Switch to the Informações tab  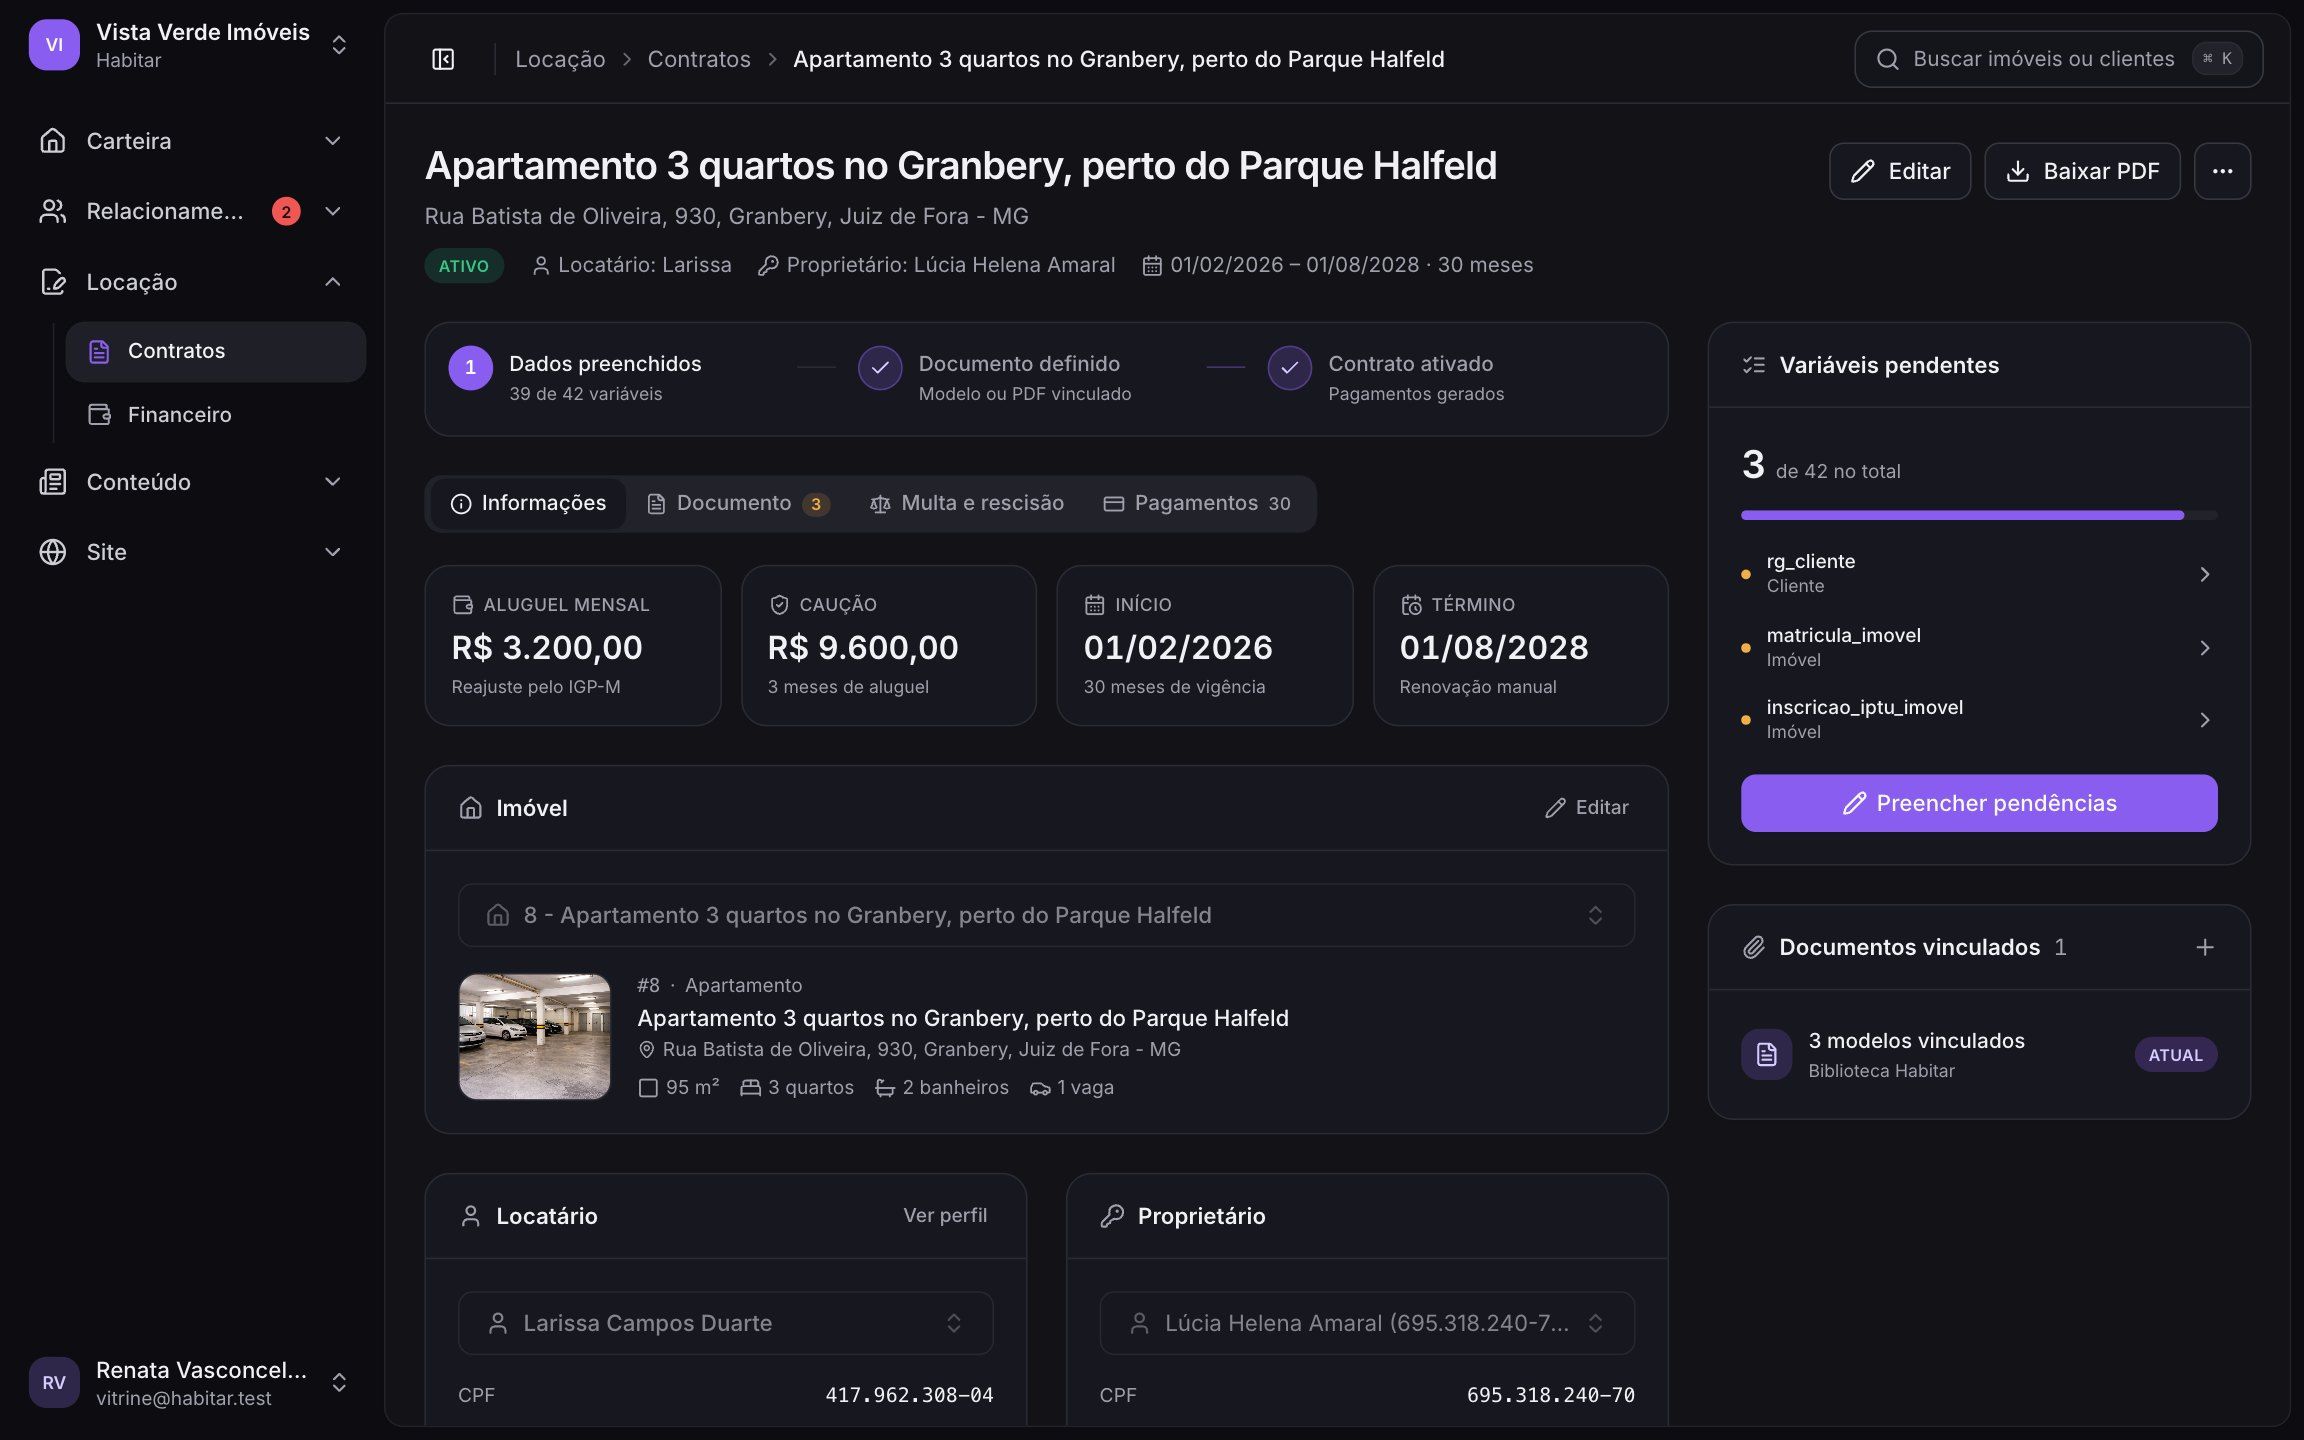[528, 503]
